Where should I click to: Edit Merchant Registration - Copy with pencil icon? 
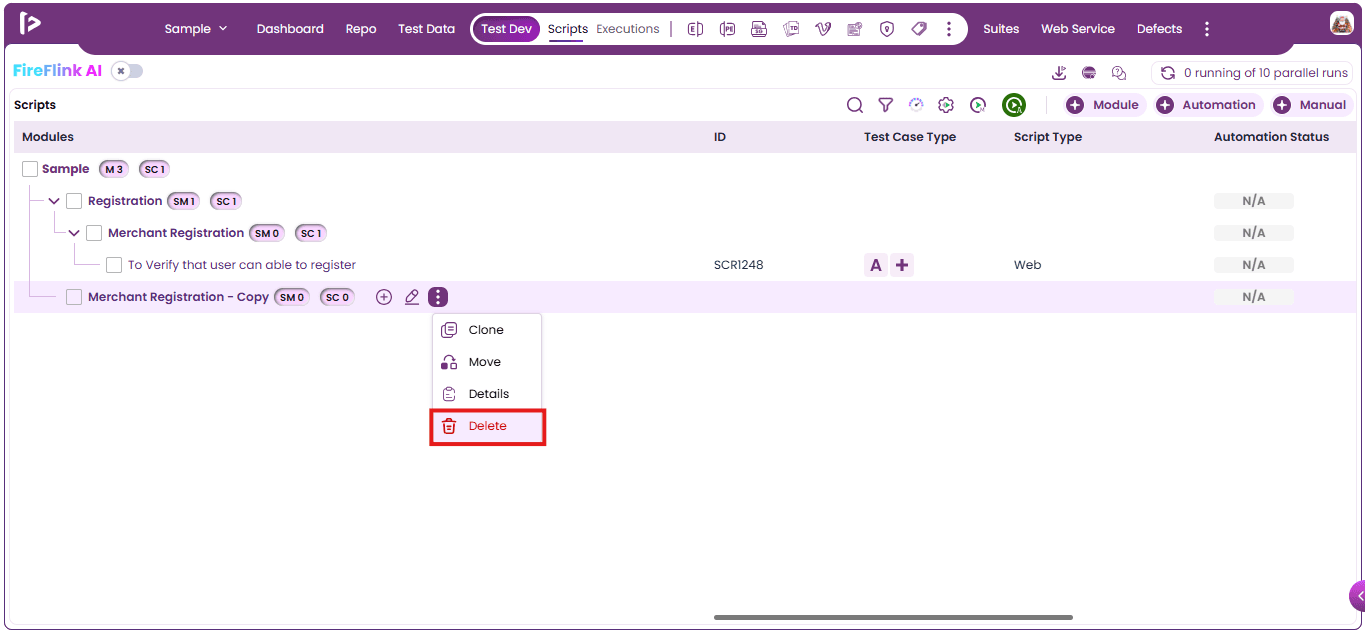[411, 297]
